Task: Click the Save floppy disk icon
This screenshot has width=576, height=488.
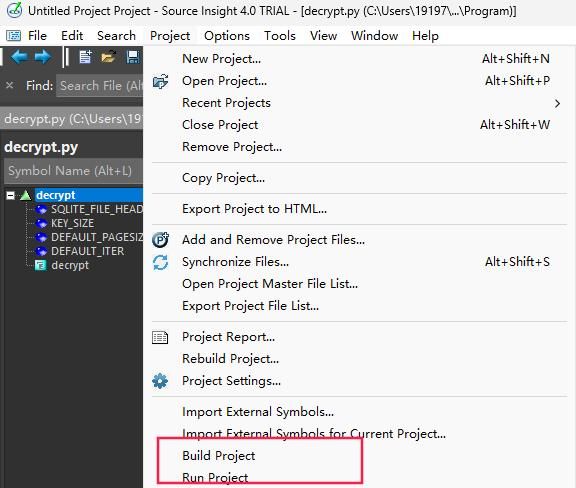Action: [133, 57]
